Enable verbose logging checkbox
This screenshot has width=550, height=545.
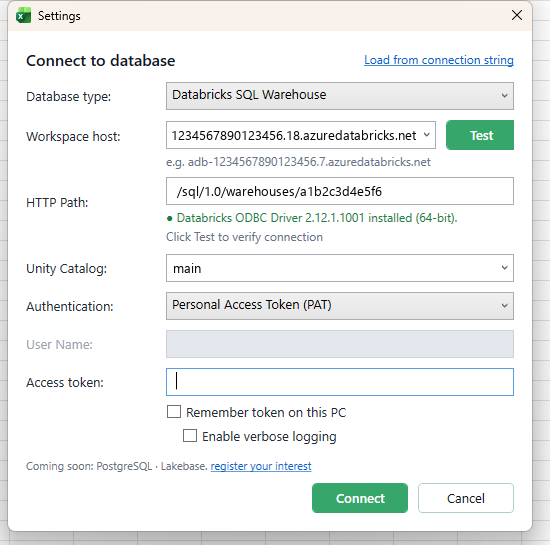pyautogui.click(x=190, y=436)
